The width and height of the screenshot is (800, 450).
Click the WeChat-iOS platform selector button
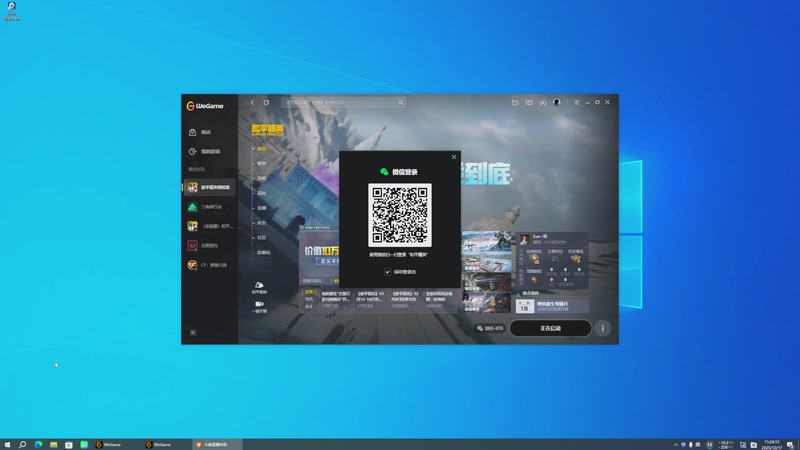(490, 328)
